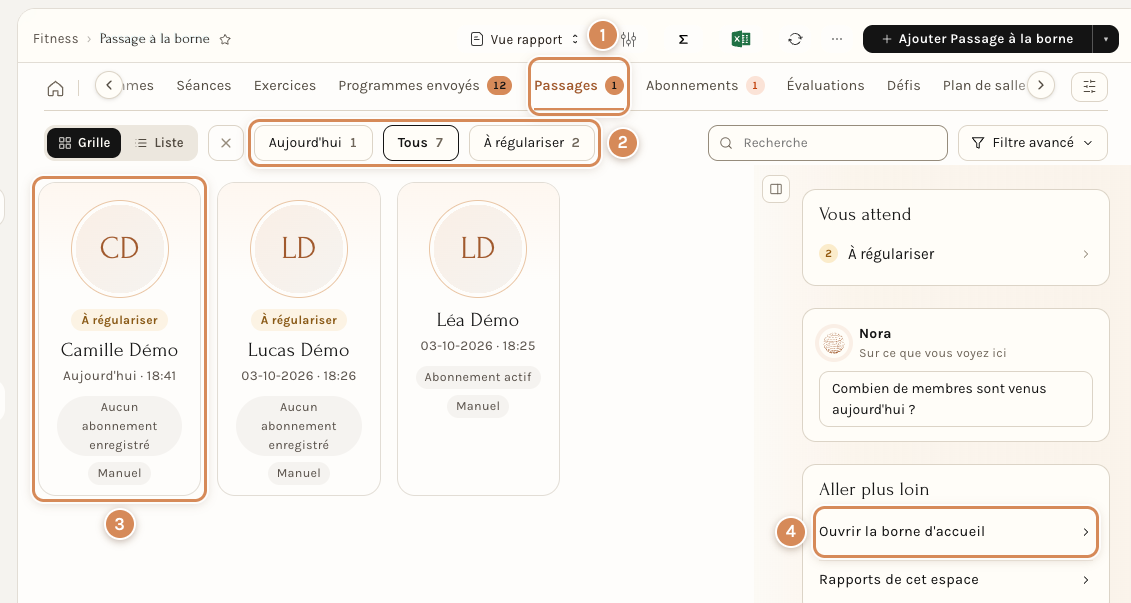Open Rapports de cet espace

[x=955, y=580]
